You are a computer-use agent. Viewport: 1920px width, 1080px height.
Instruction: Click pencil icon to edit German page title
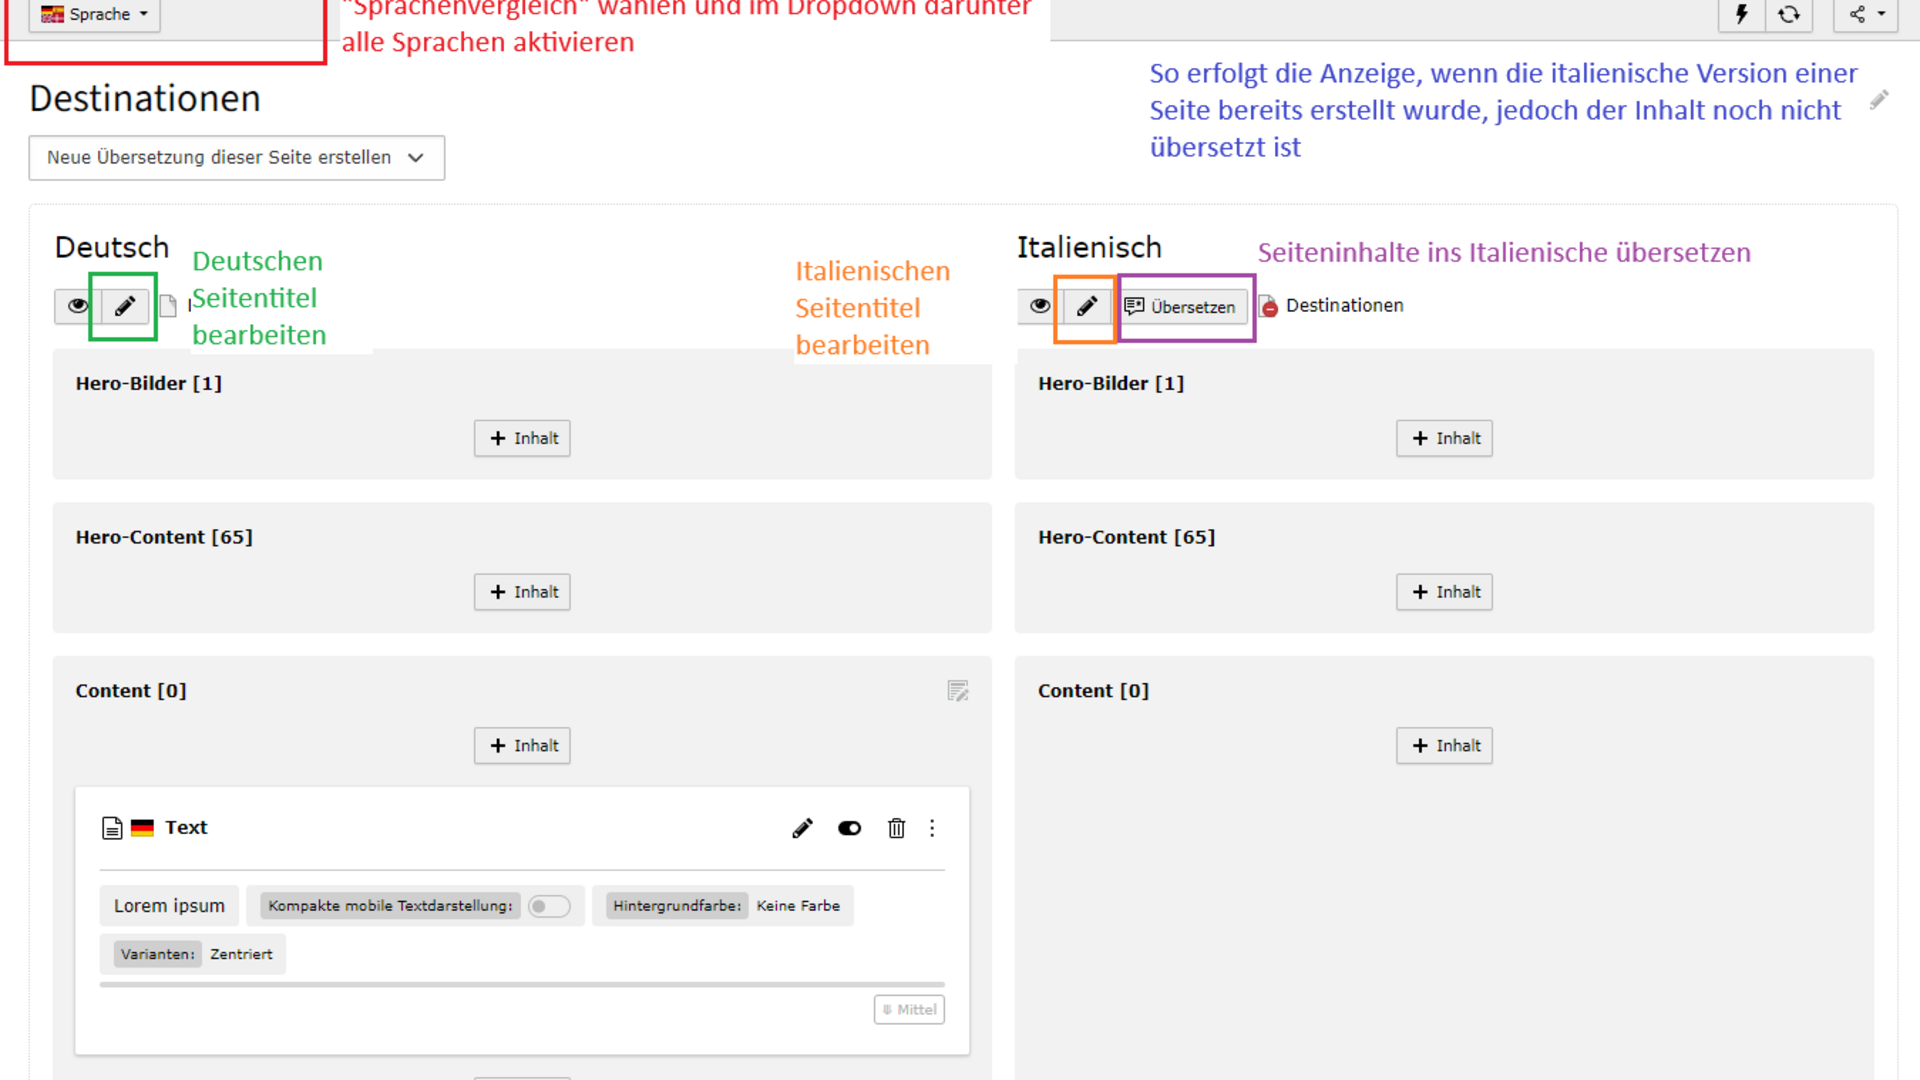tap(125, 306)
